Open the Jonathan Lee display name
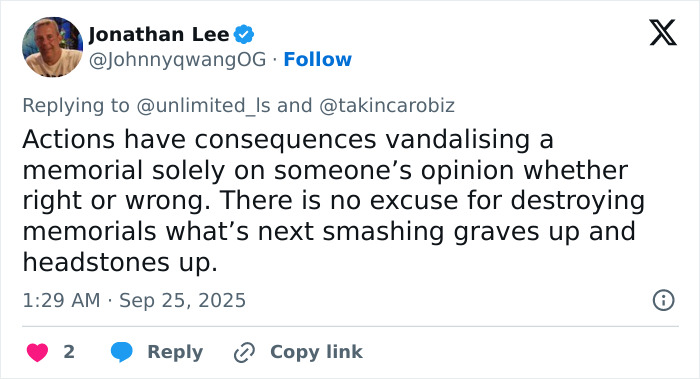Image resolution: width=700 pixels, height=379 pixels. (x=159, y=34)
